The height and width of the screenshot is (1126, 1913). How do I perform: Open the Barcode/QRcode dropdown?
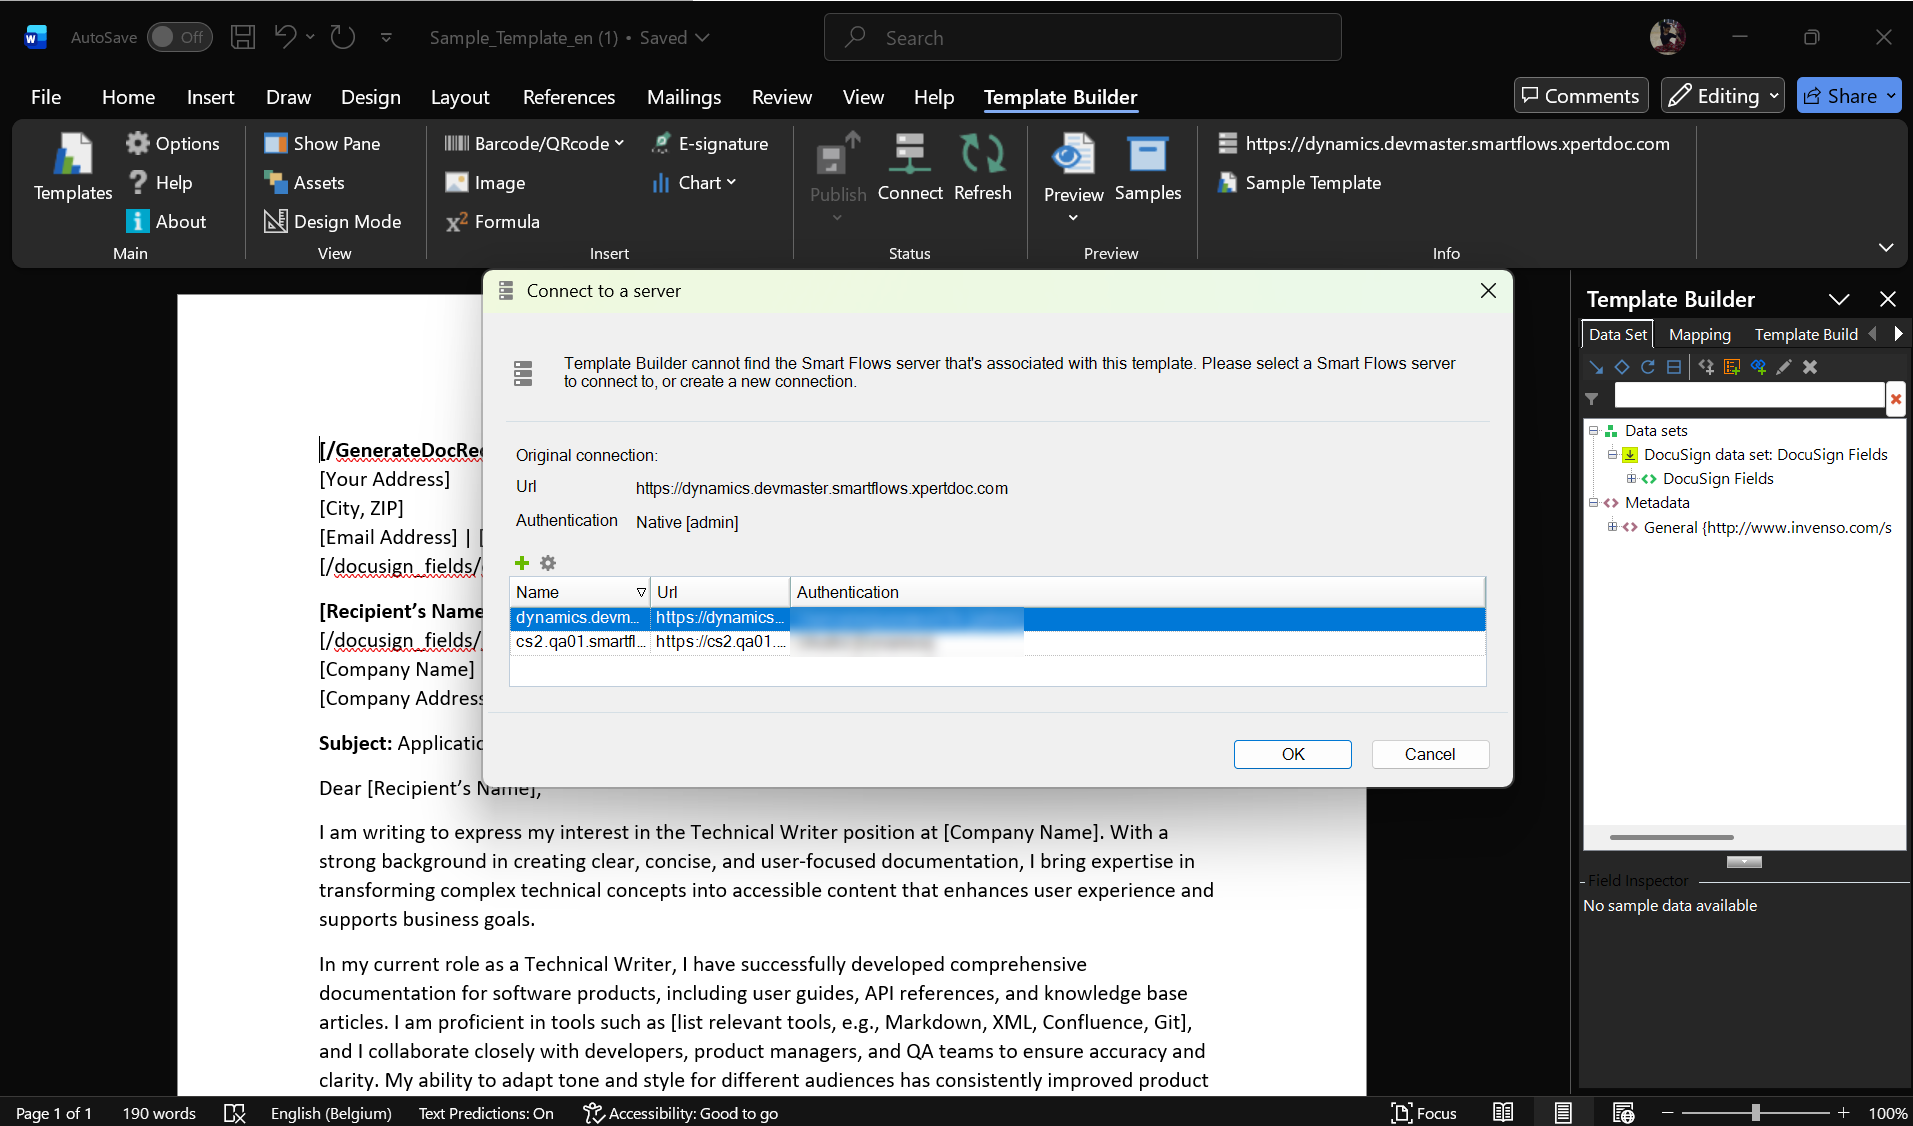tap(535, 143)
